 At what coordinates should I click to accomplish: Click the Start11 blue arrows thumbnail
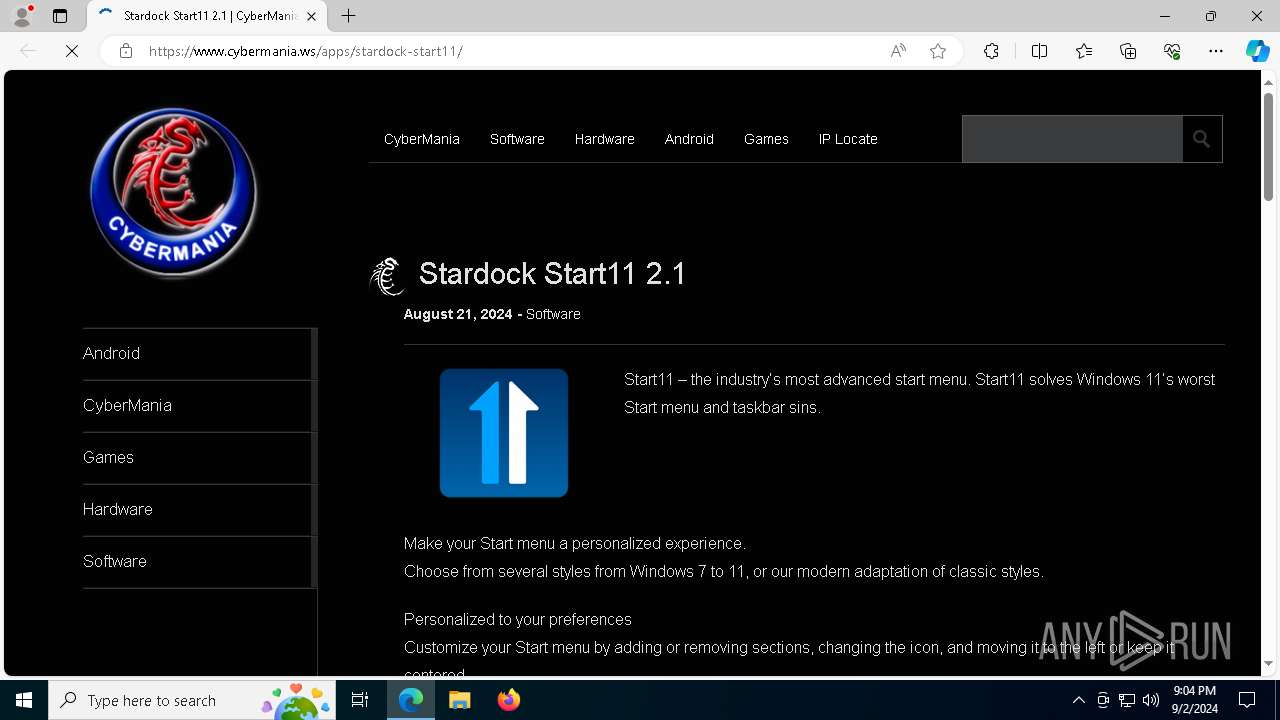504,433
